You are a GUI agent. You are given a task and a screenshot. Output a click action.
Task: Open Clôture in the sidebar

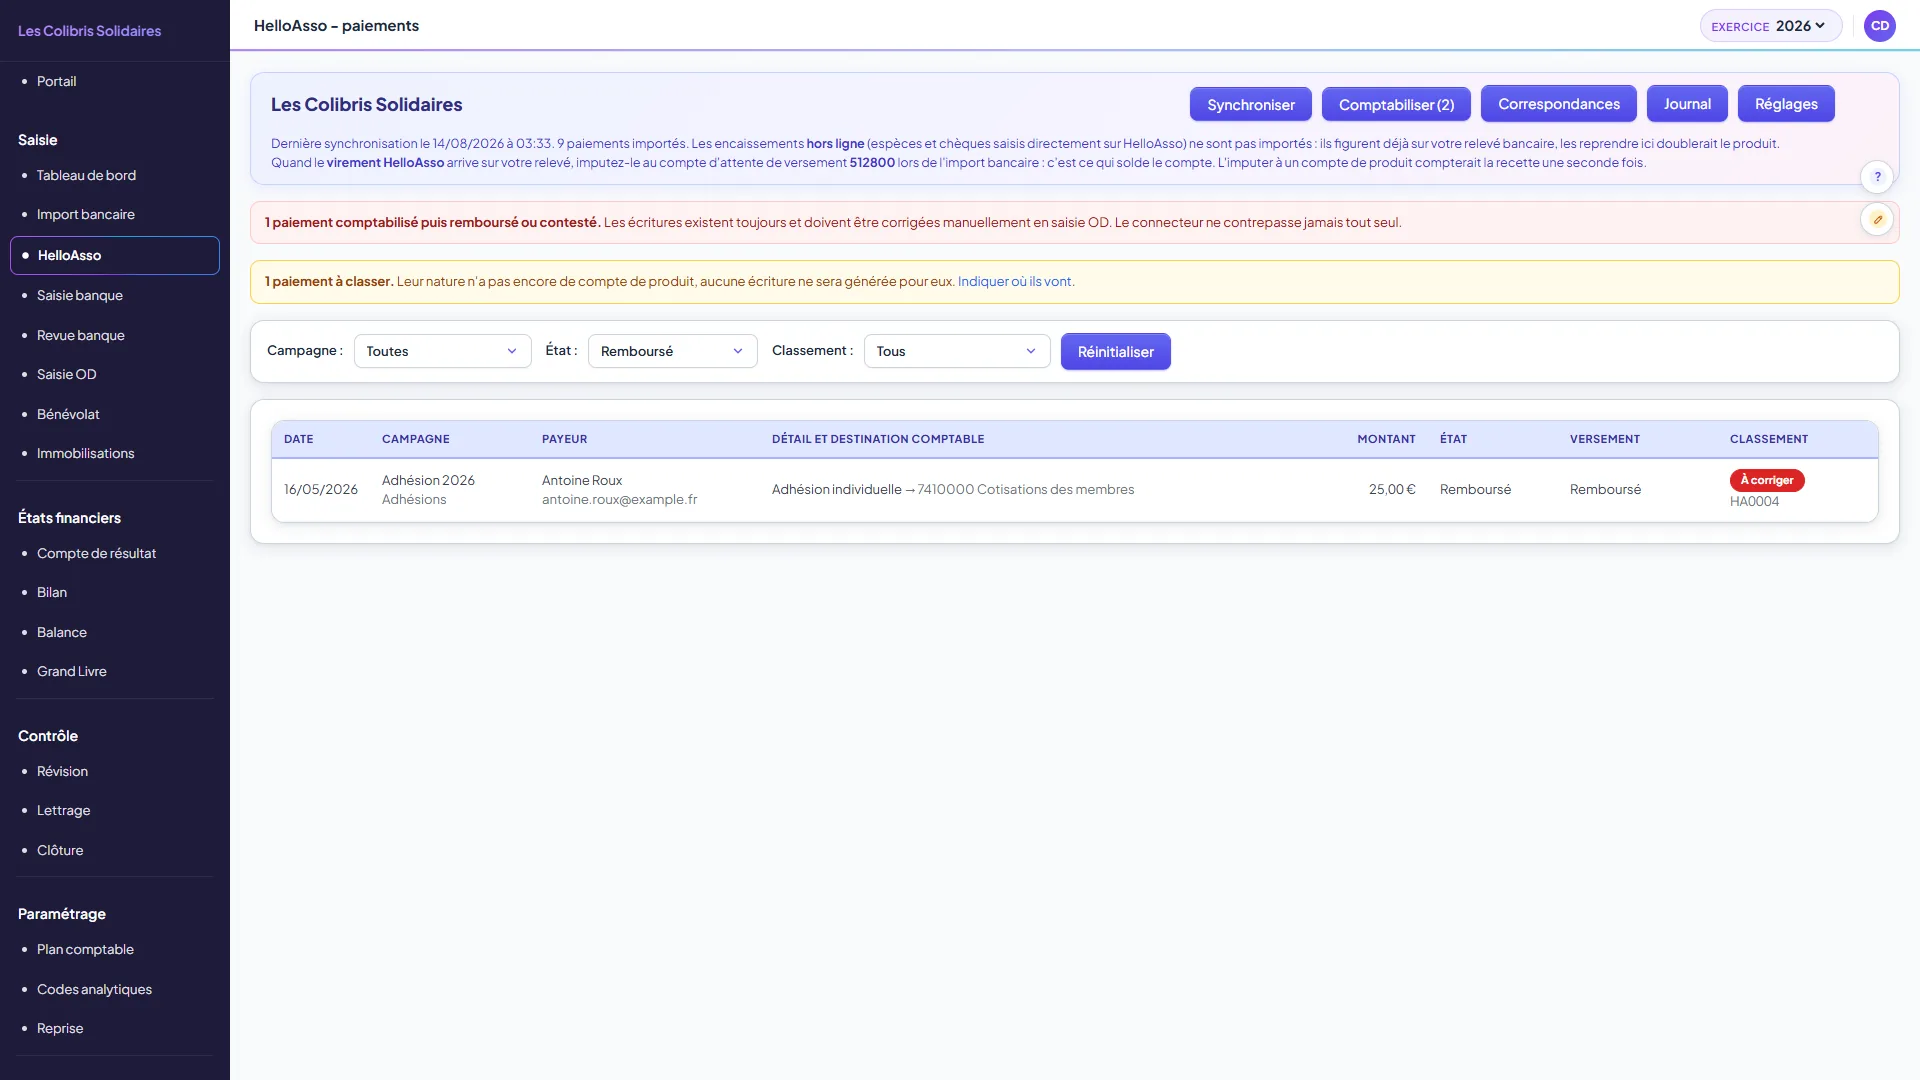point(60,850)
